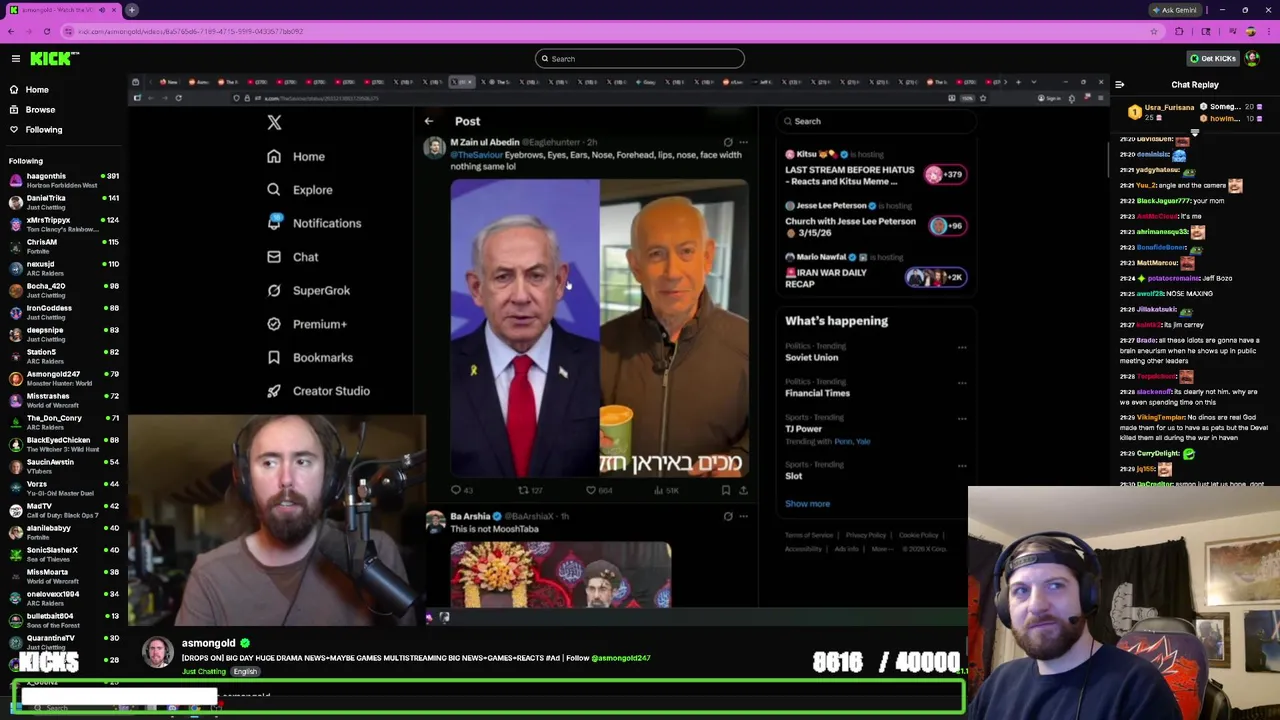The width and height of the screenshot is (1280, 720).
Task: Click Show more under What's happening
Action: pos(807,504)
